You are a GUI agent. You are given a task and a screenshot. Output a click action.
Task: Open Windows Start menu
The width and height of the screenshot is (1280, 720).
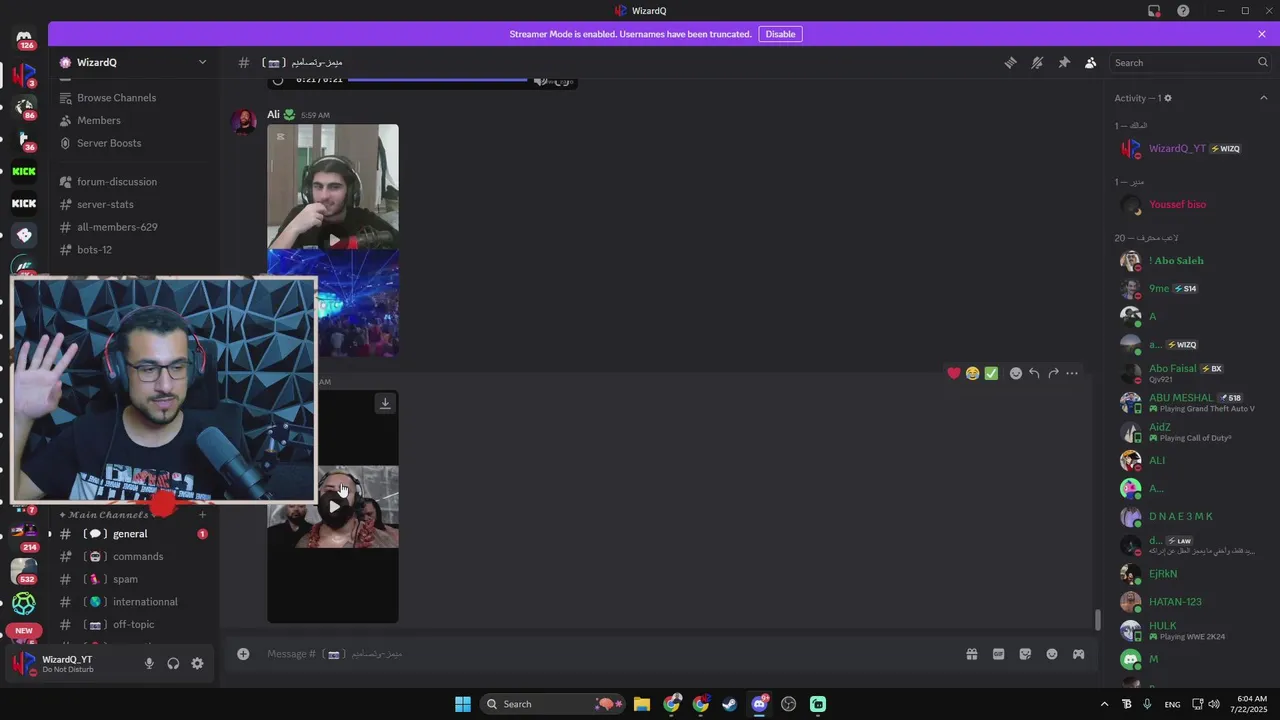point(463,704)
